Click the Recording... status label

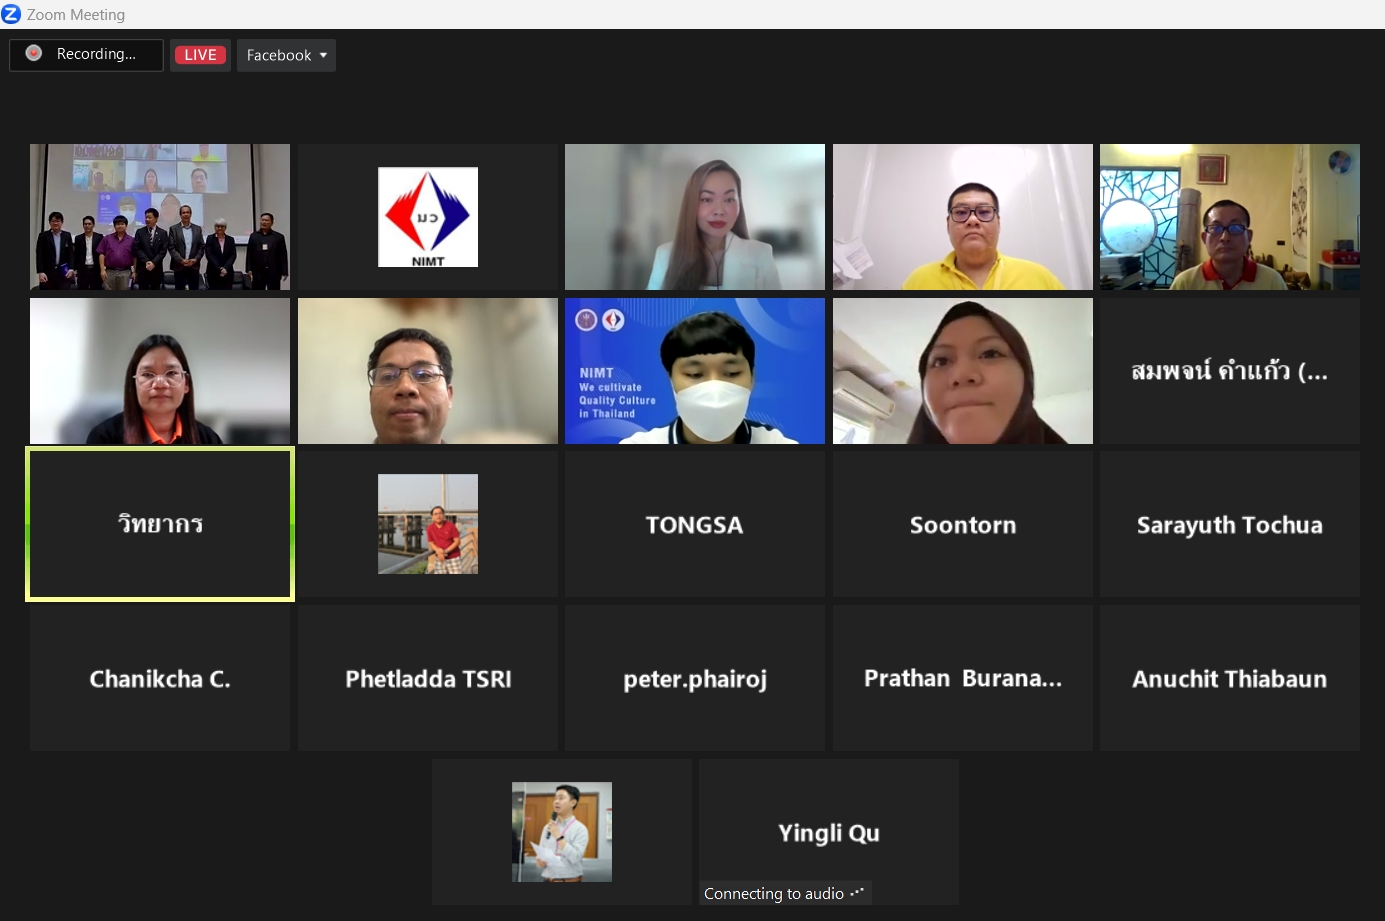(x=96, y=54)
